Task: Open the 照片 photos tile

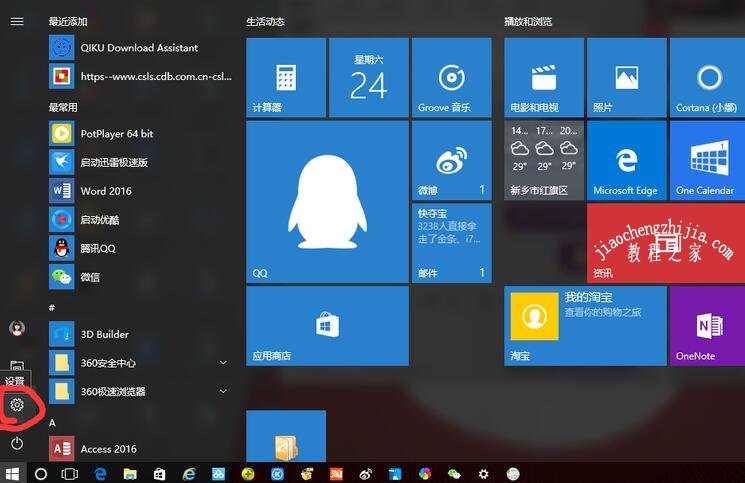Action: [x=627, y=77]
